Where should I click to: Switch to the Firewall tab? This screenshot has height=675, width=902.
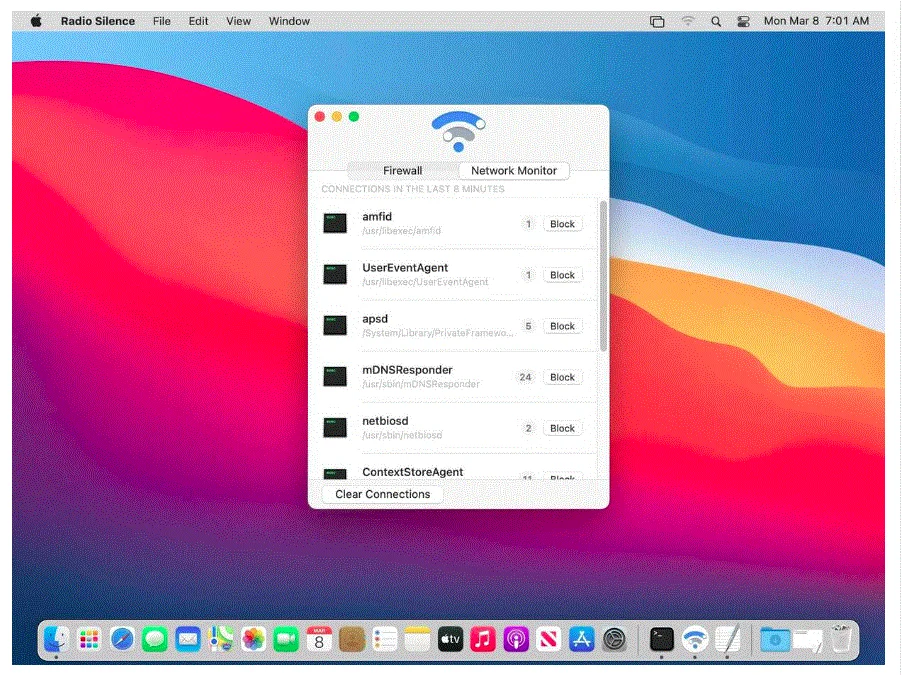click(403, 171)
